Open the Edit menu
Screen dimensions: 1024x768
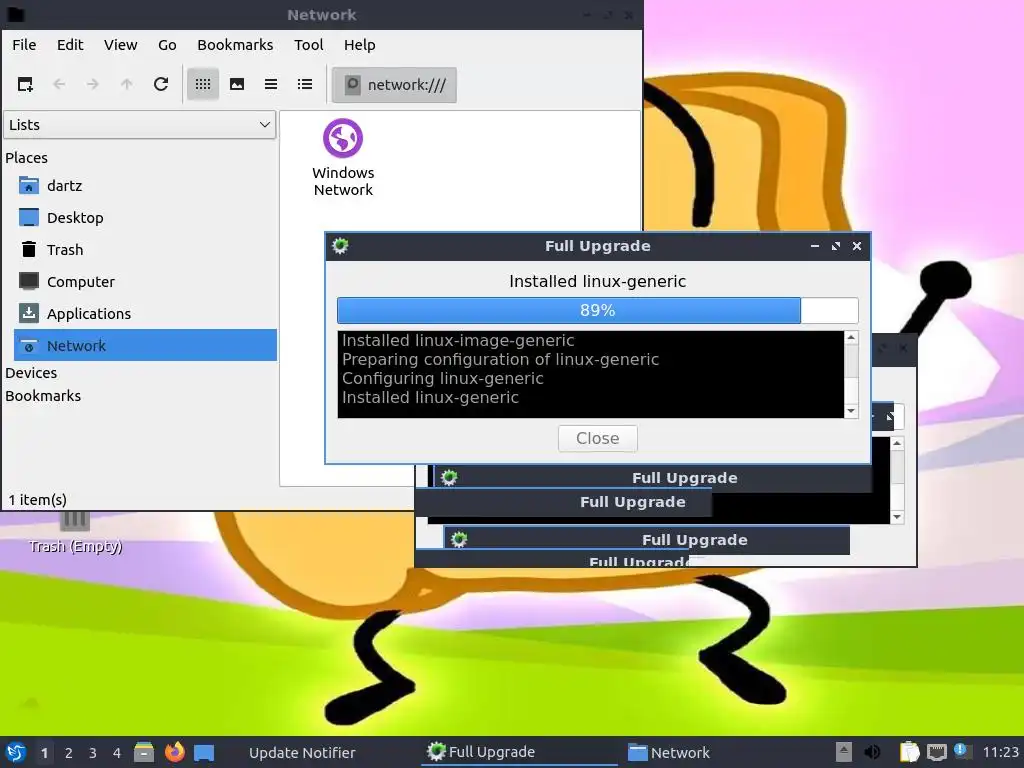70,45
